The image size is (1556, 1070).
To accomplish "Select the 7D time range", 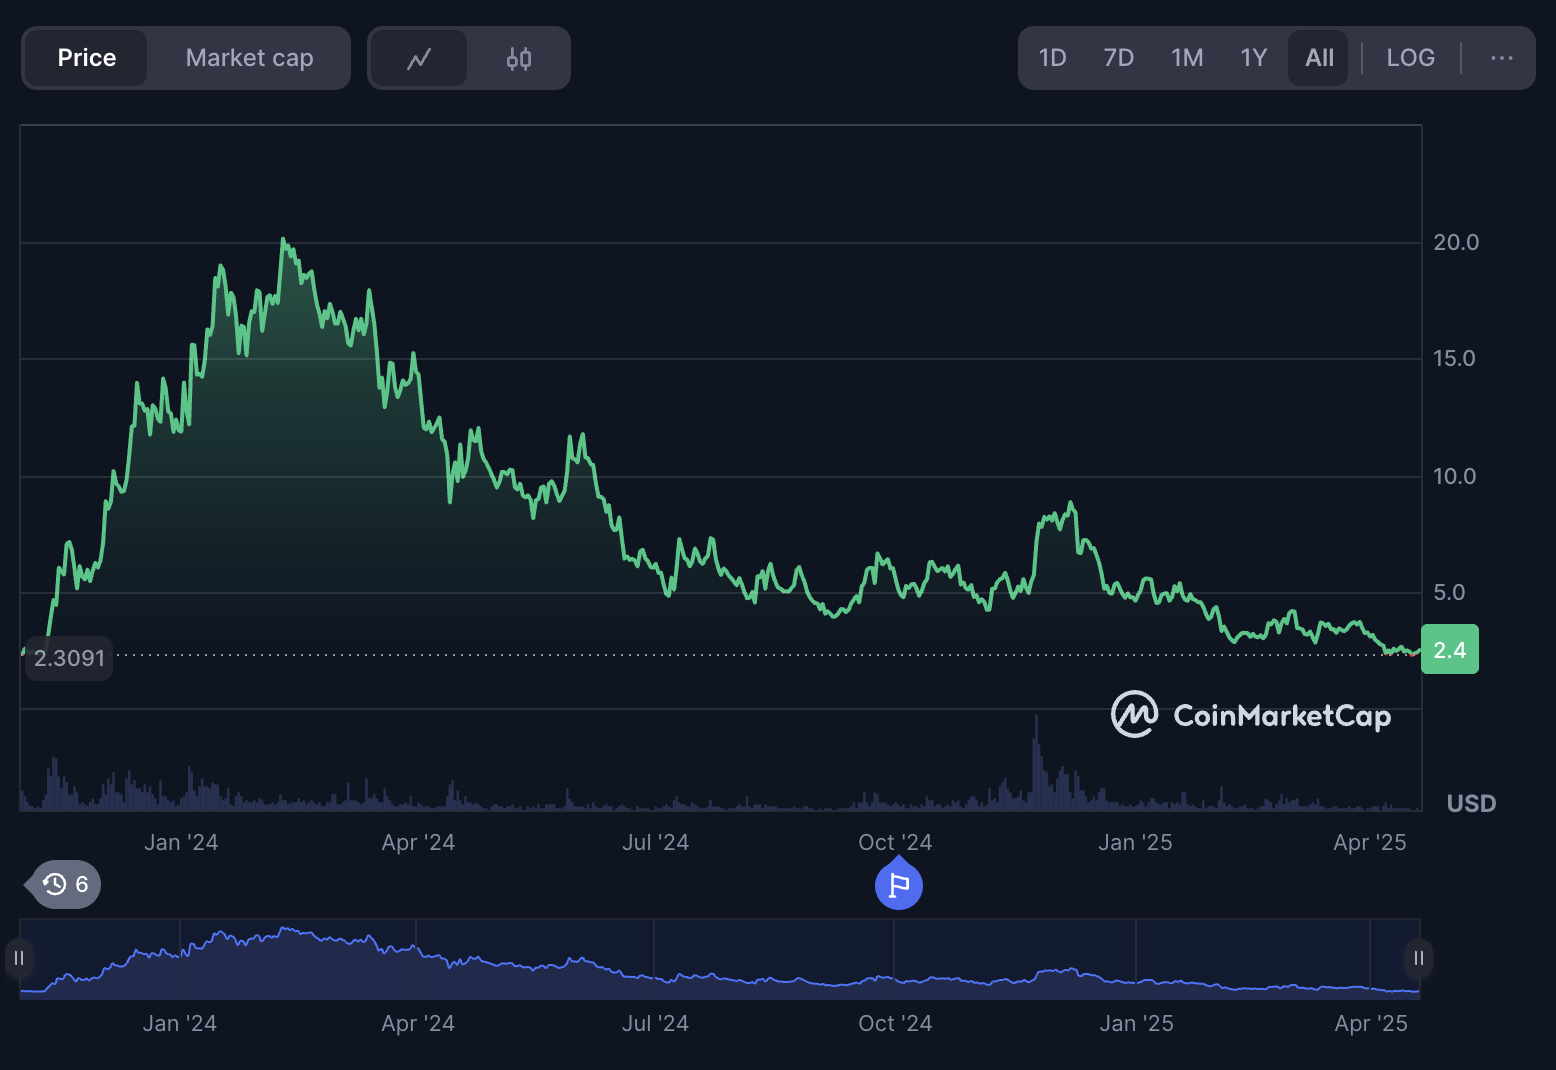I will pyautogui.click(x=1118, y=58).
